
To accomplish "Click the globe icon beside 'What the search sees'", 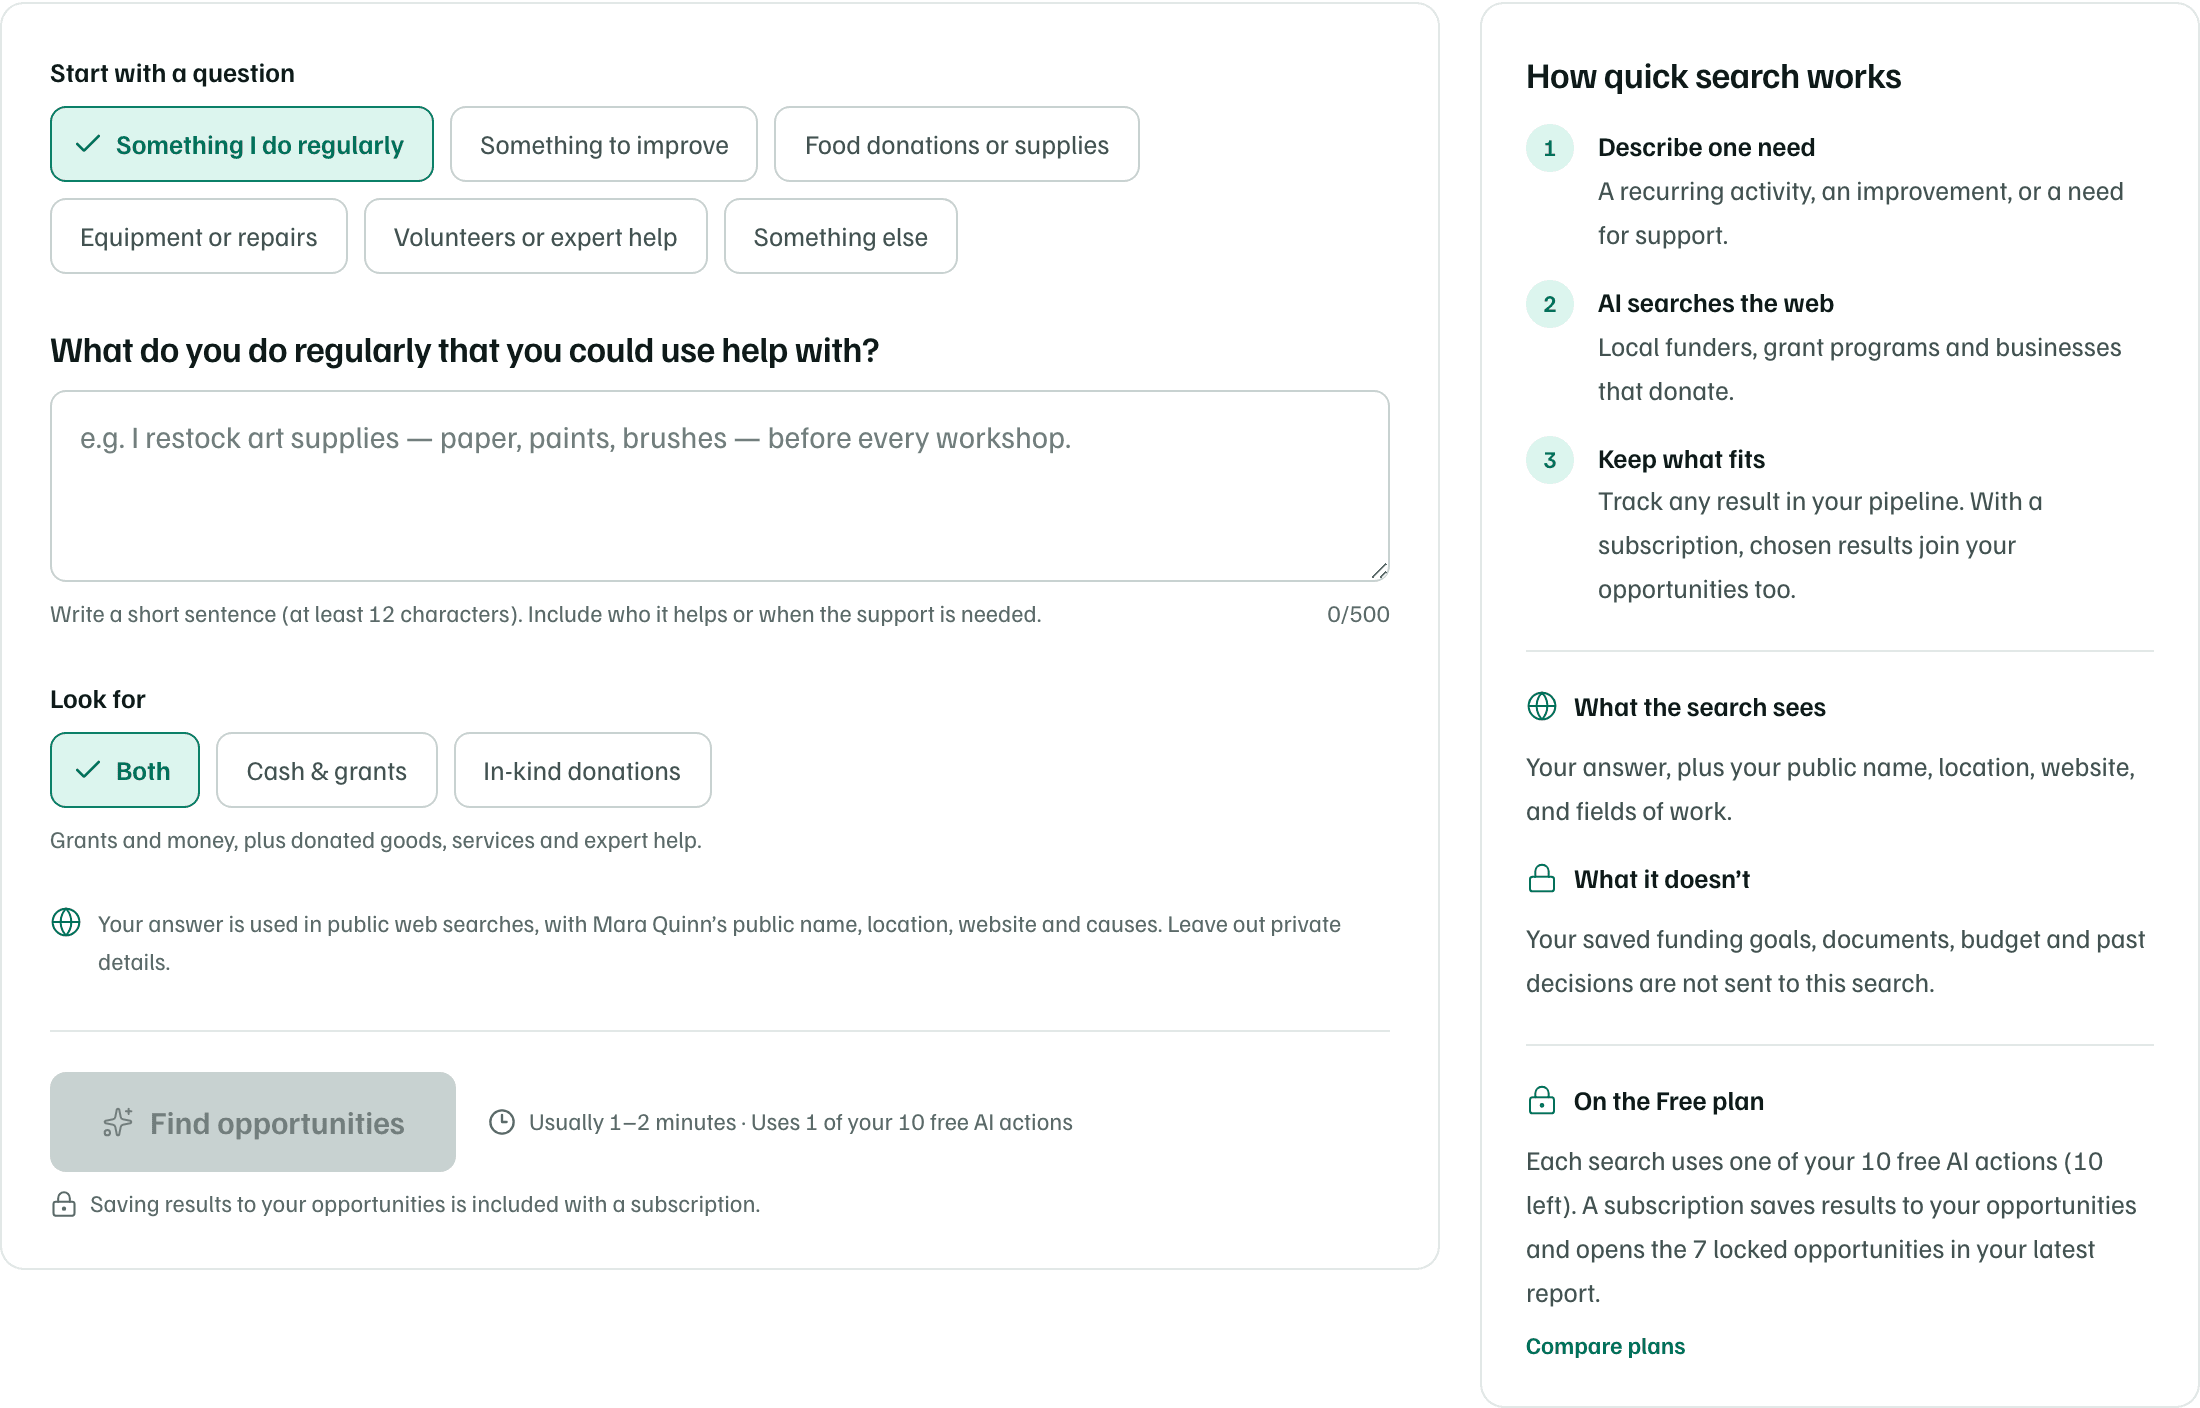I will [1542, 706].
